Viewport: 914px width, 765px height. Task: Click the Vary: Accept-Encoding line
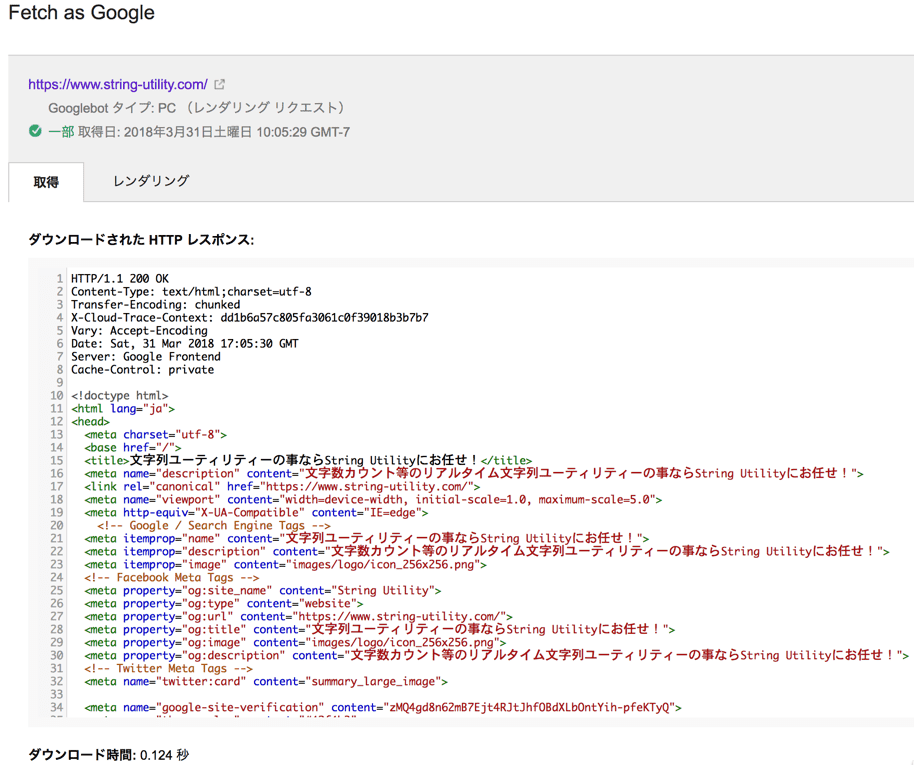[139, 331]
